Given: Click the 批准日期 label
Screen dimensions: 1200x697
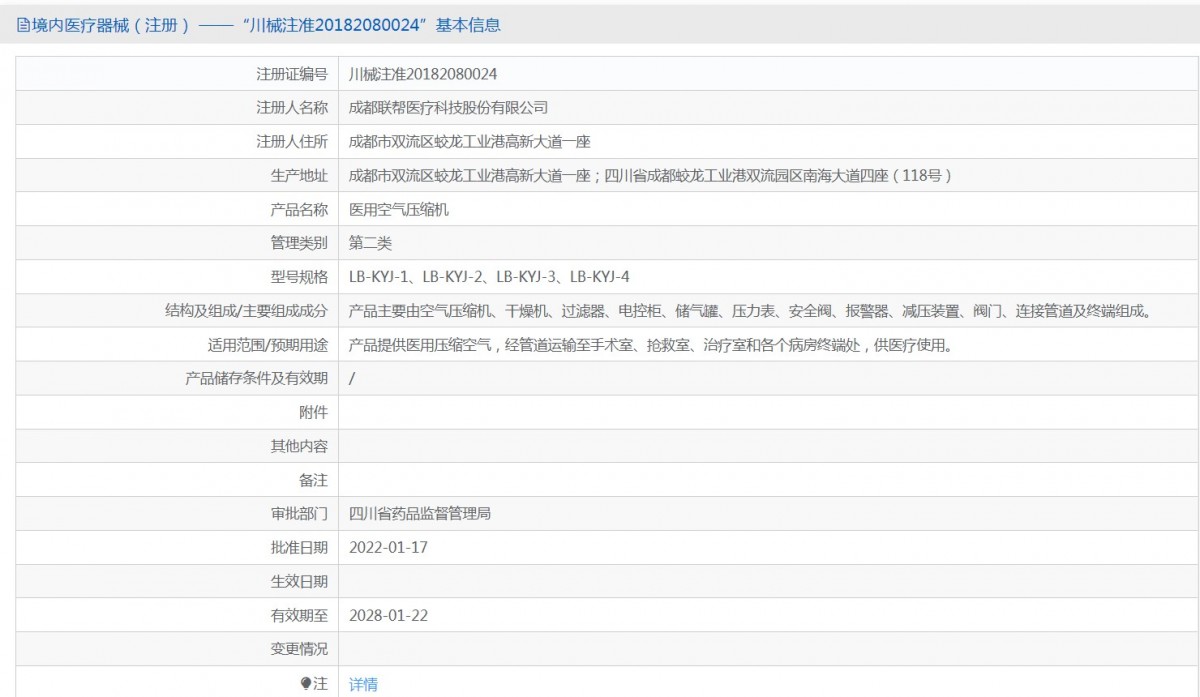Looking at the screenshot, I should point(300,547).
